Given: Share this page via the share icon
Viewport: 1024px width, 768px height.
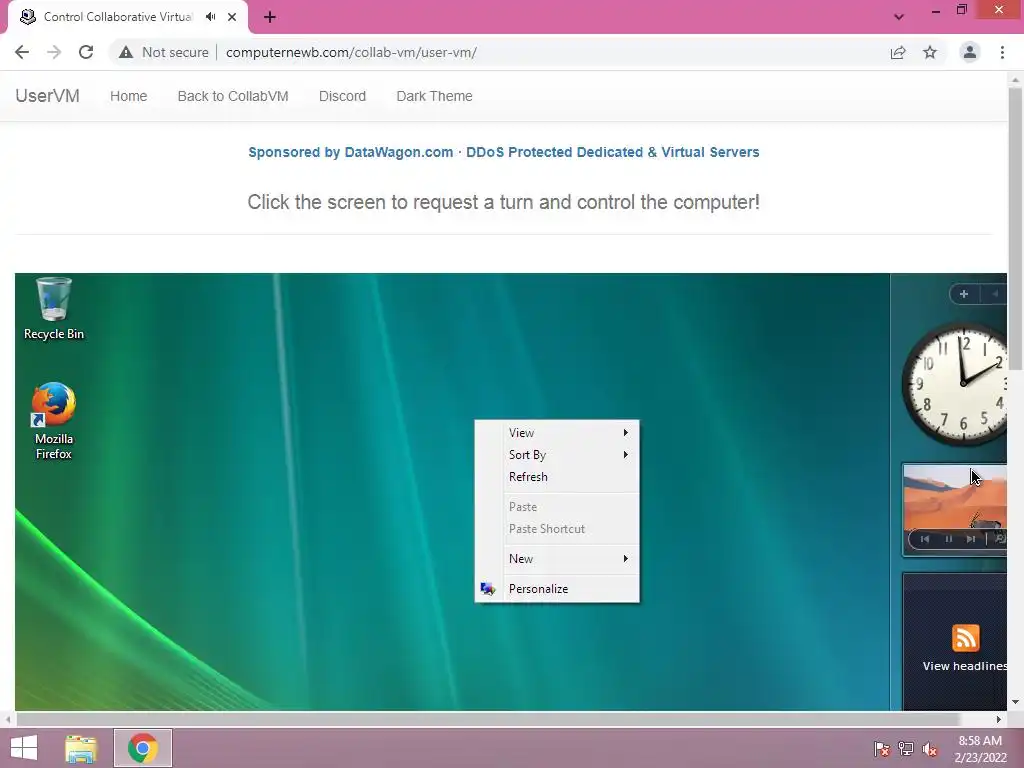Looking at the screenshot, I should tap(898, 52).
